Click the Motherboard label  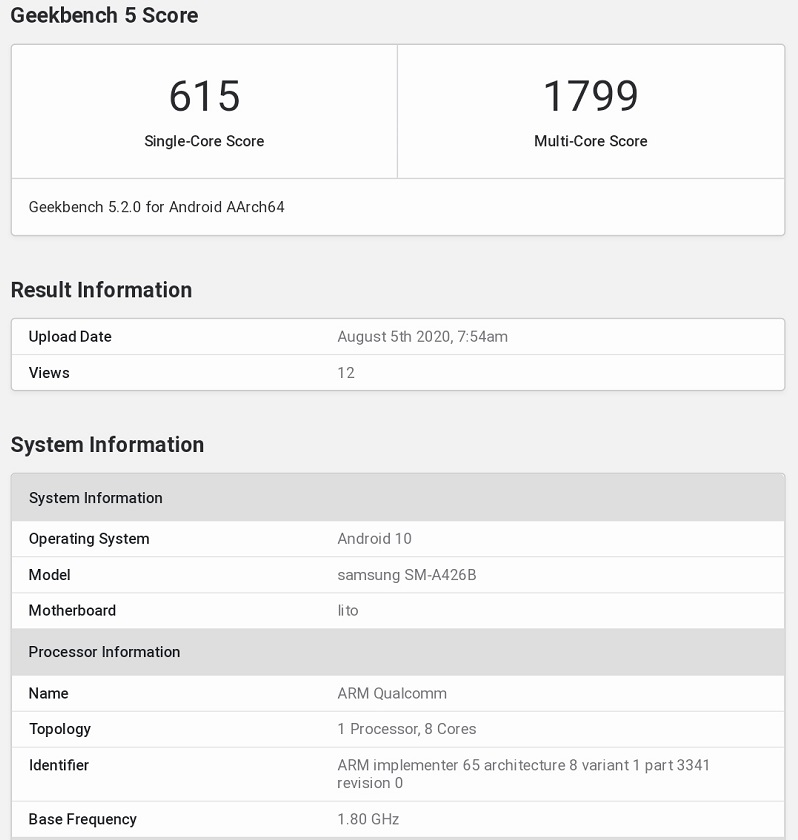point(72,610)
